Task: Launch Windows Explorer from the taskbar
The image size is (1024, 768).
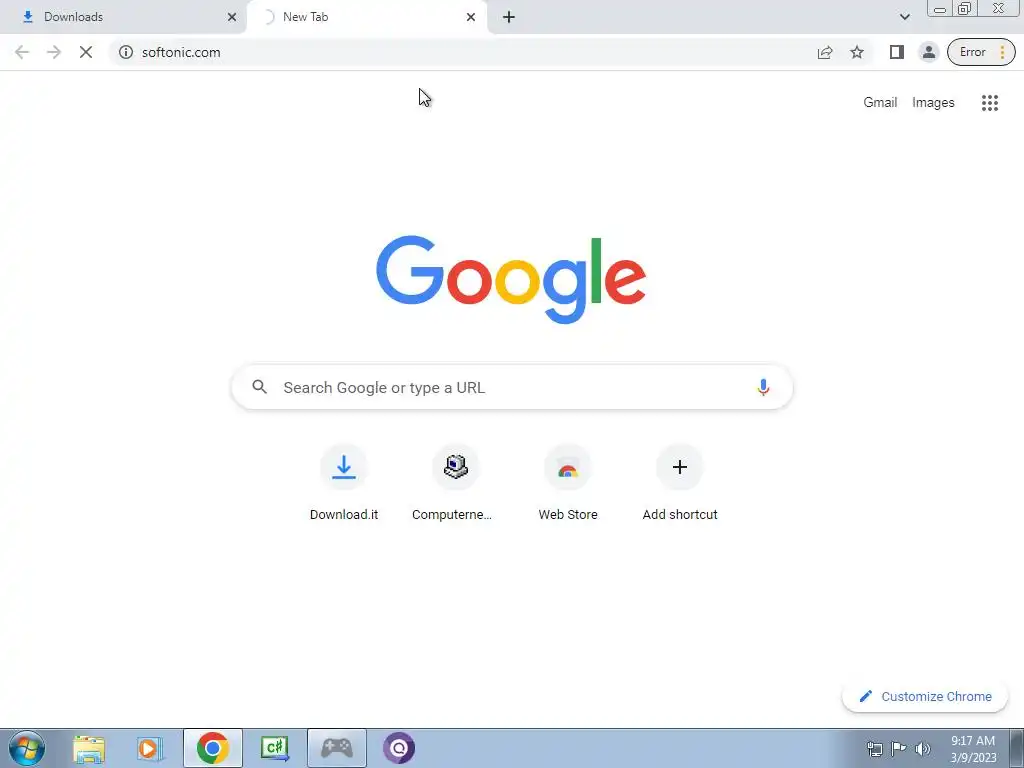Action: [89, 748]
